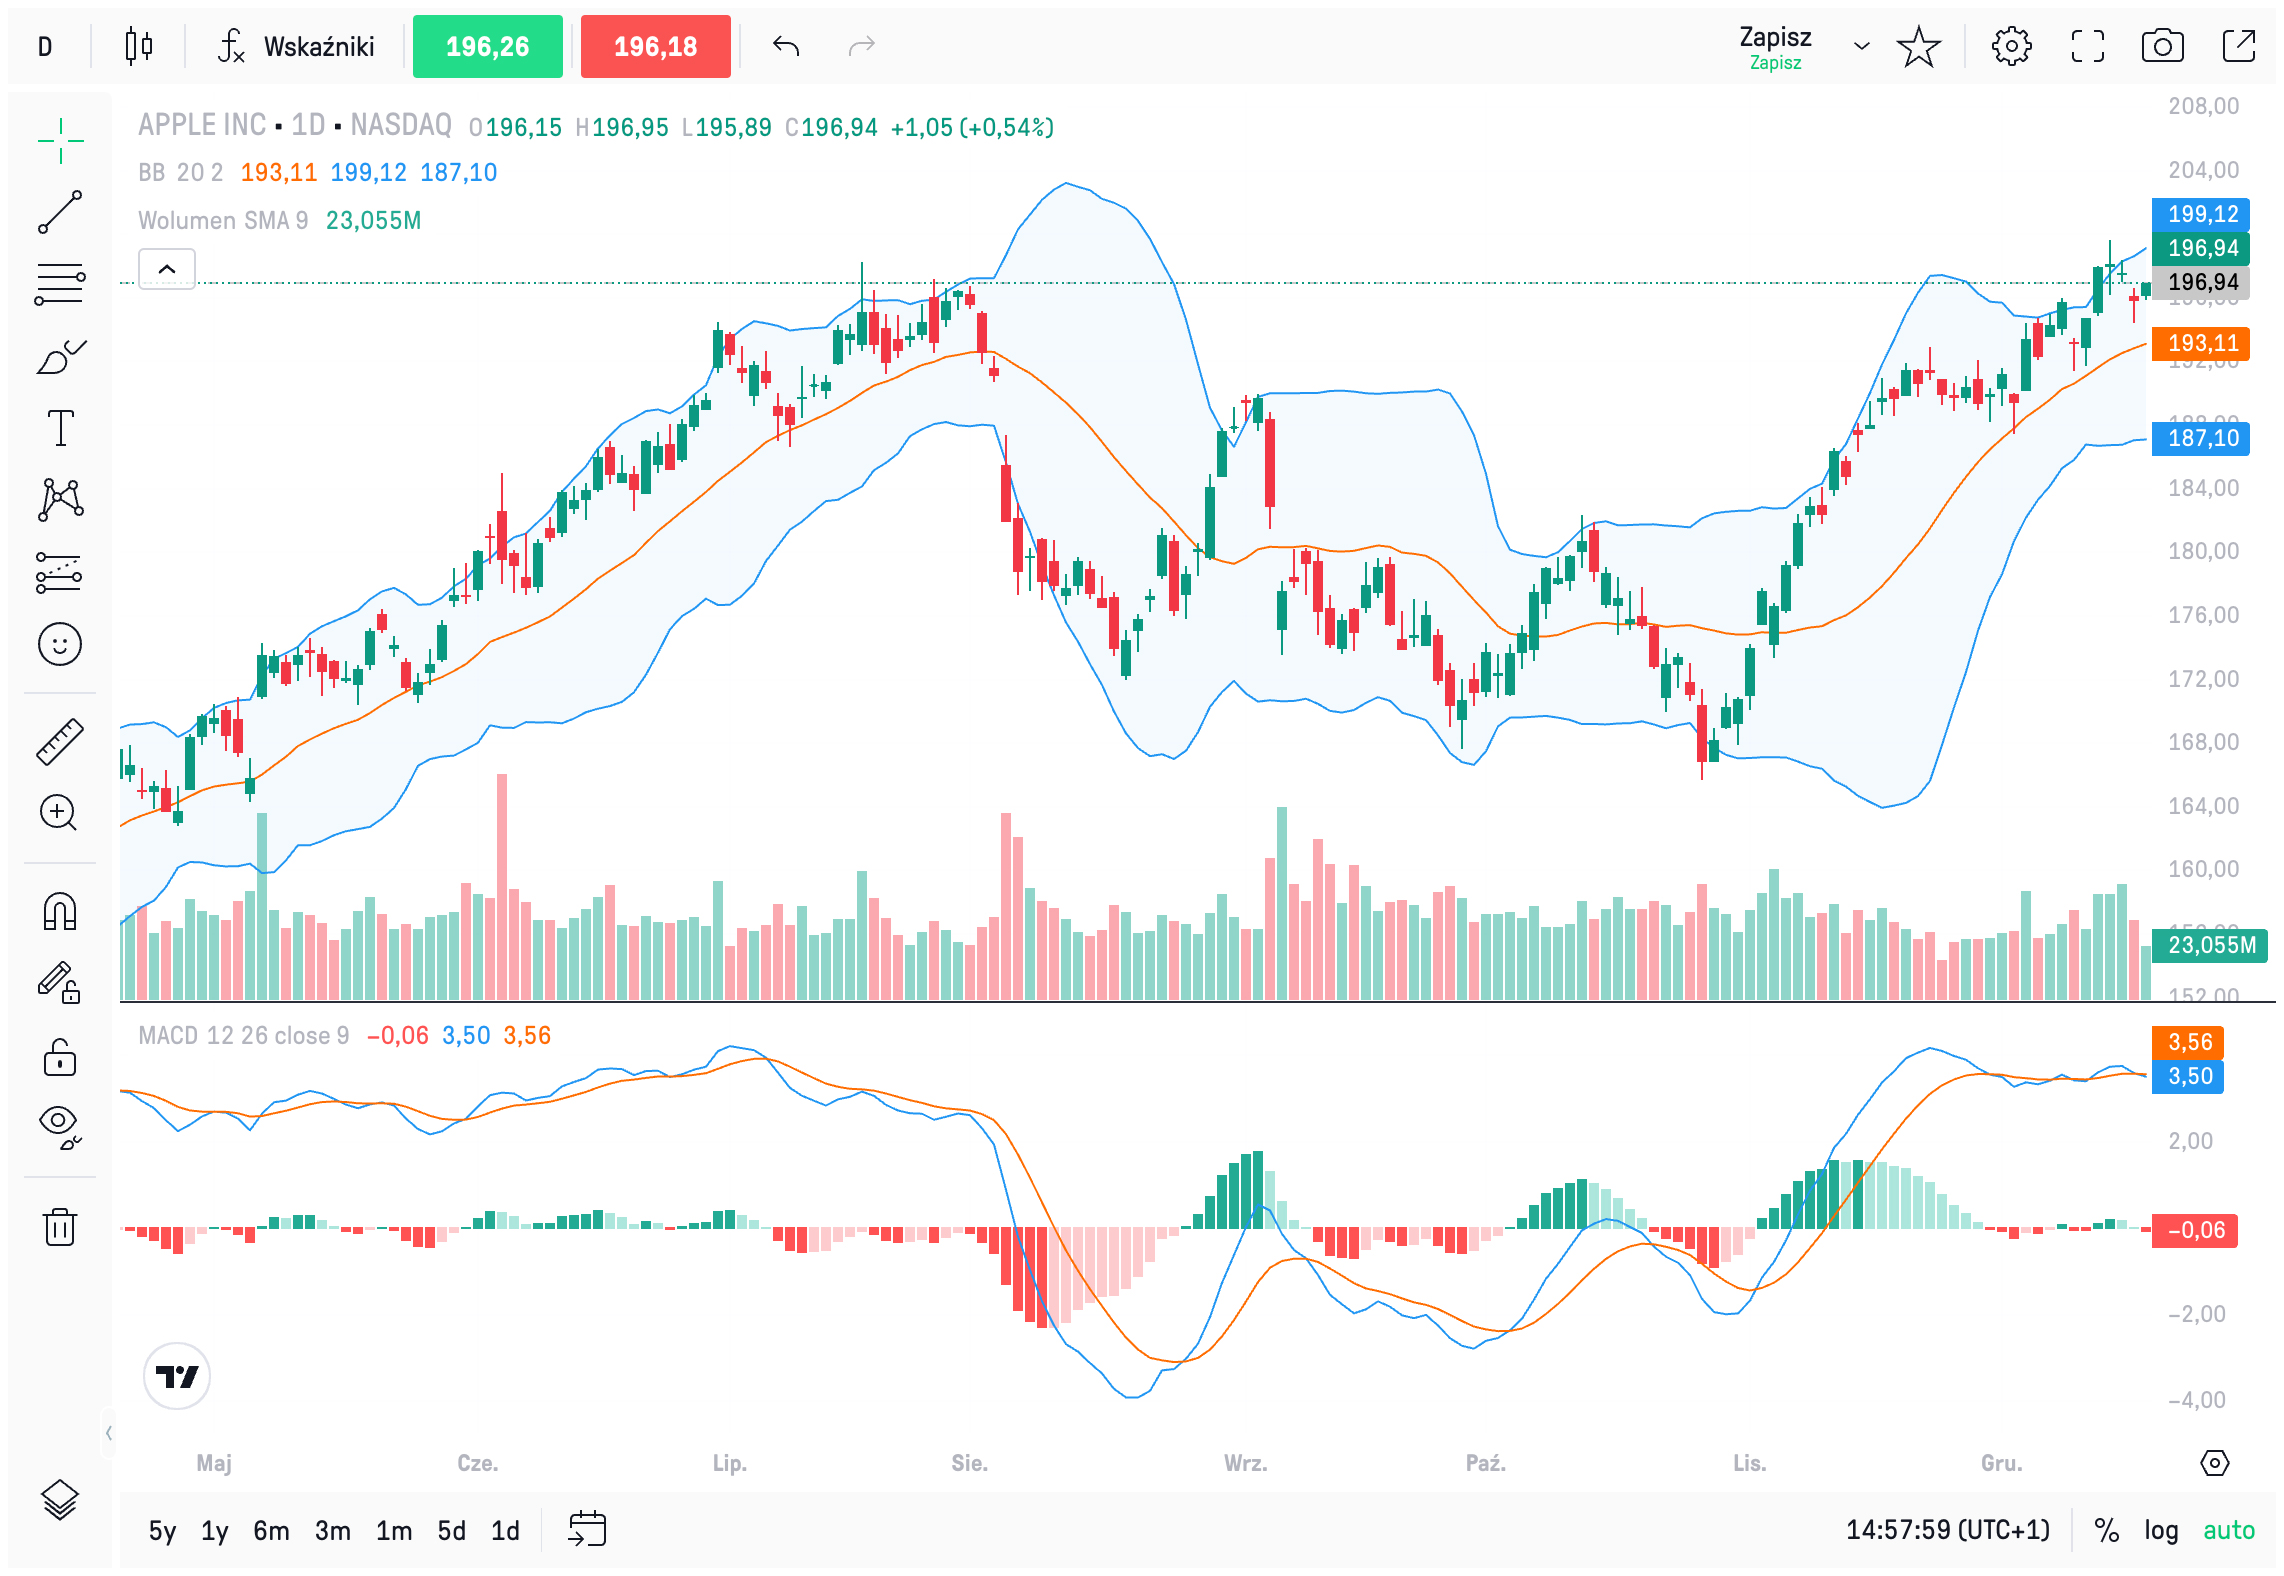
Task: Select the MACD 12 26 close 9 legend
Action: coord(244,1036)
